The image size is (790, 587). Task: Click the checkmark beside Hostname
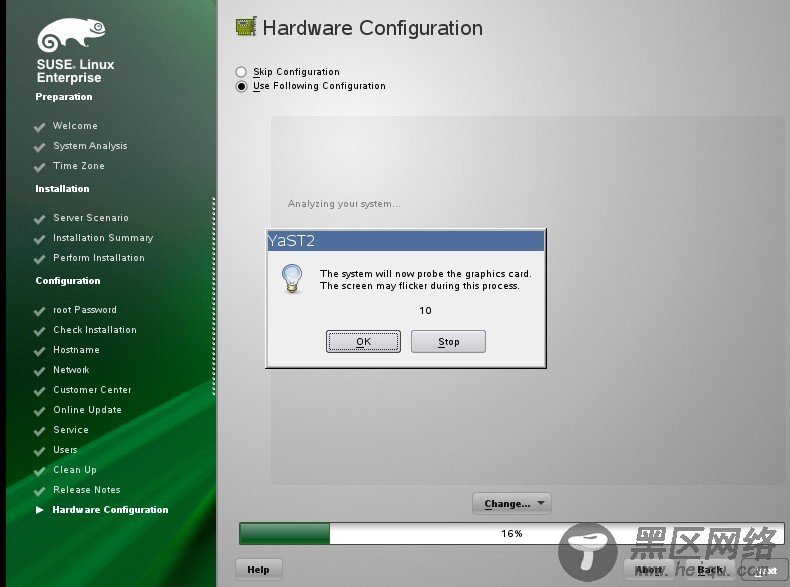pyautogui.click(x=39, y=351)
